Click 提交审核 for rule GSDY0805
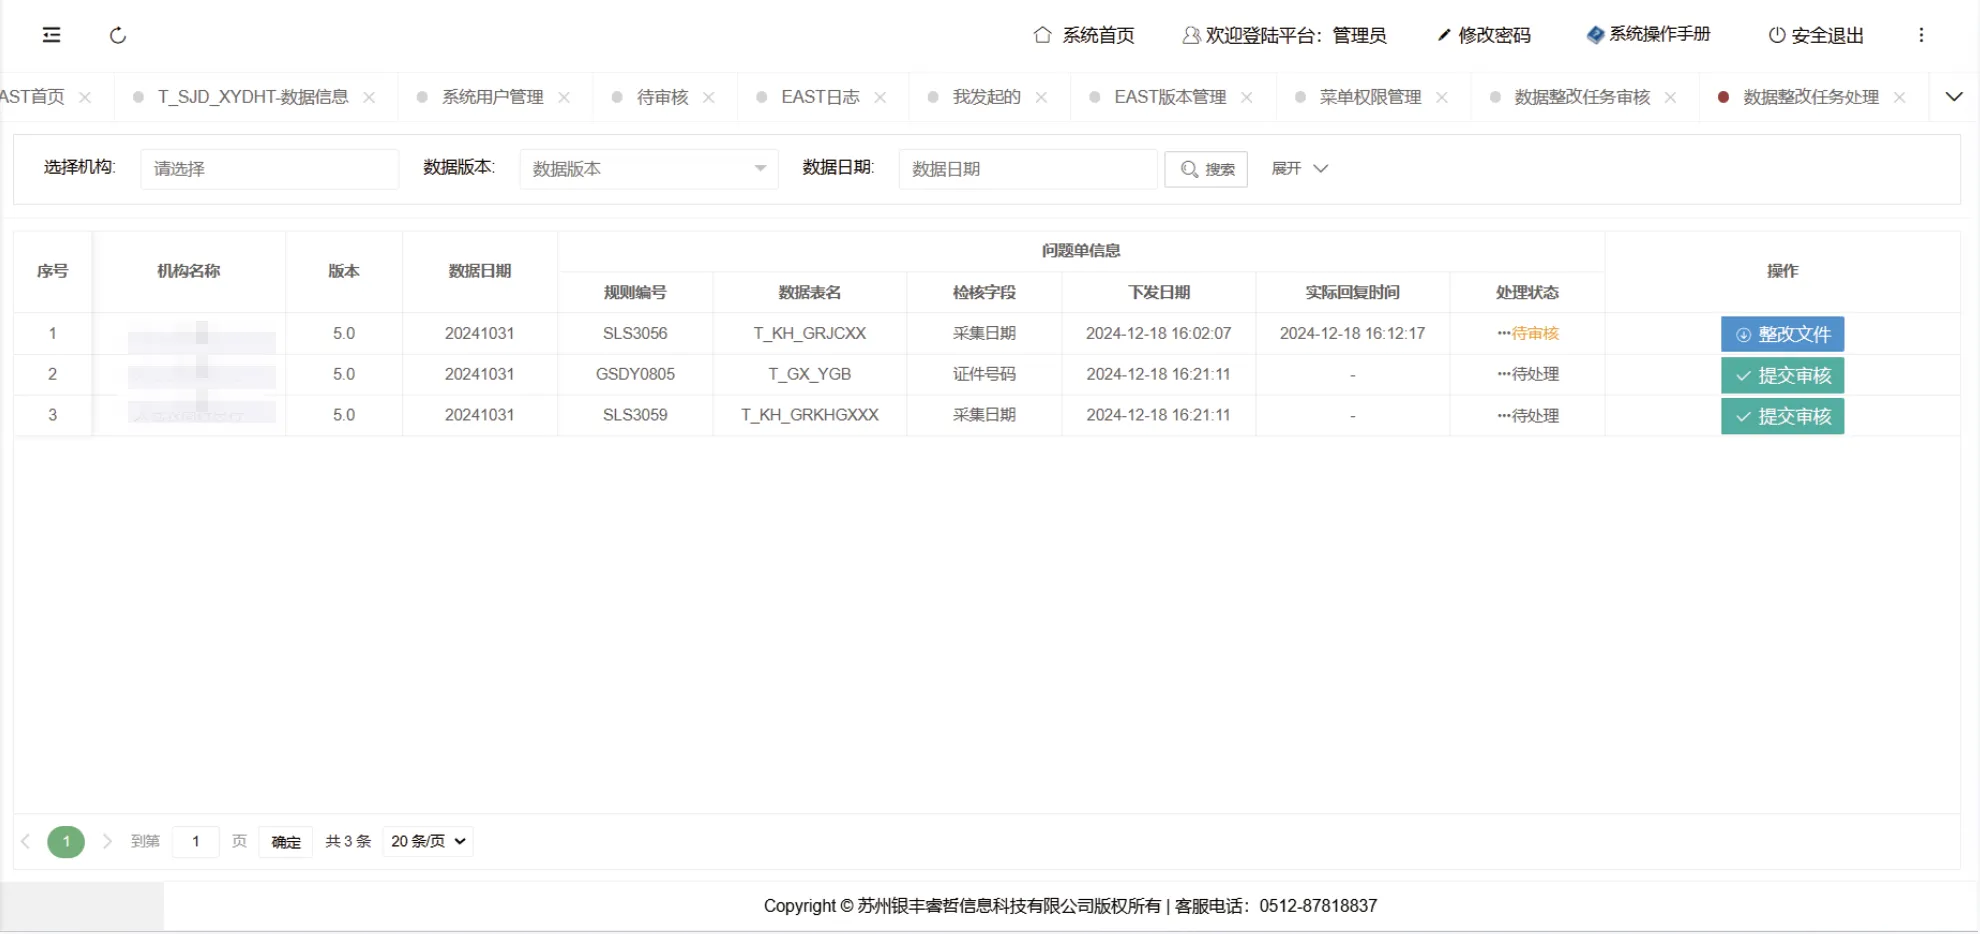This screenshot has width=1980, height=934. click(1782, 375)
